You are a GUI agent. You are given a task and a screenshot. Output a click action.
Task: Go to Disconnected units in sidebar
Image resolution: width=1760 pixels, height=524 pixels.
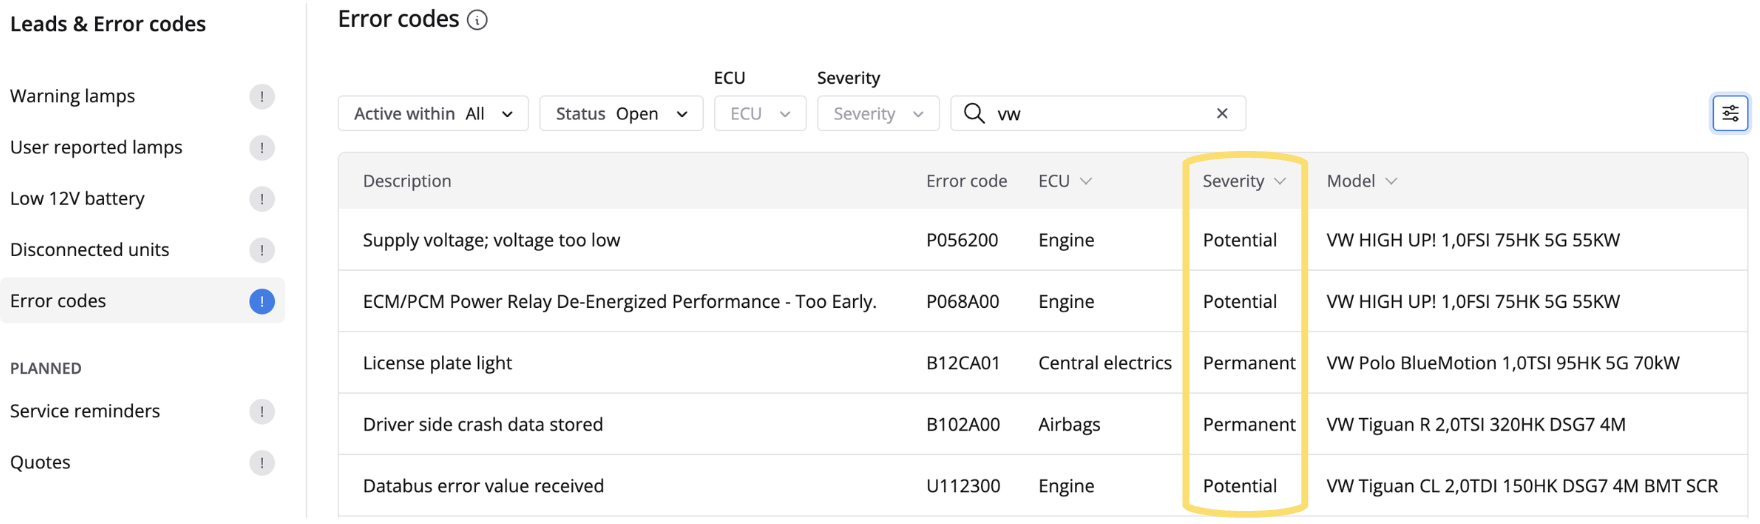90,250
